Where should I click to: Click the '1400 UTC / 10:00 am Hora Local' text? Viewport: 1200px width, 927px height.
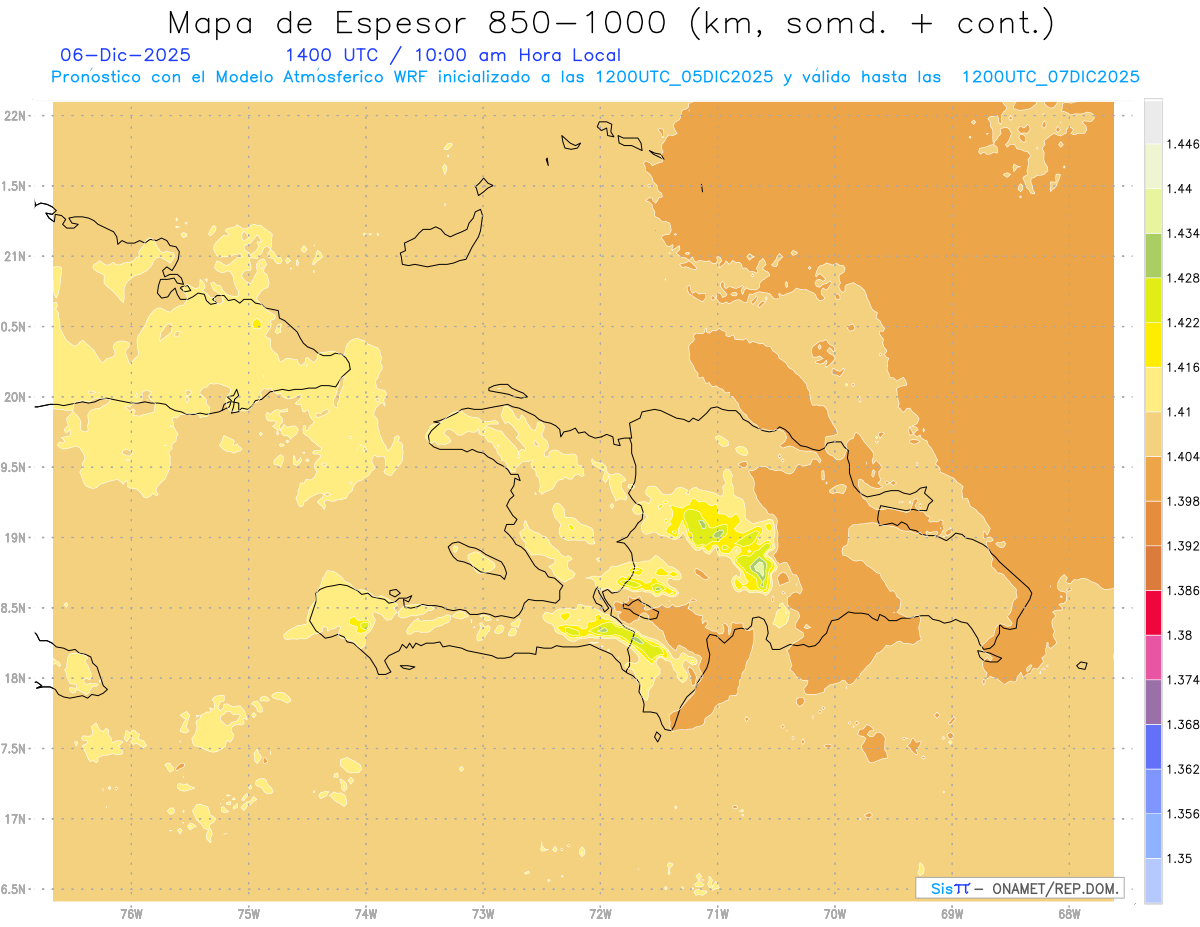[x=453, y=55]
